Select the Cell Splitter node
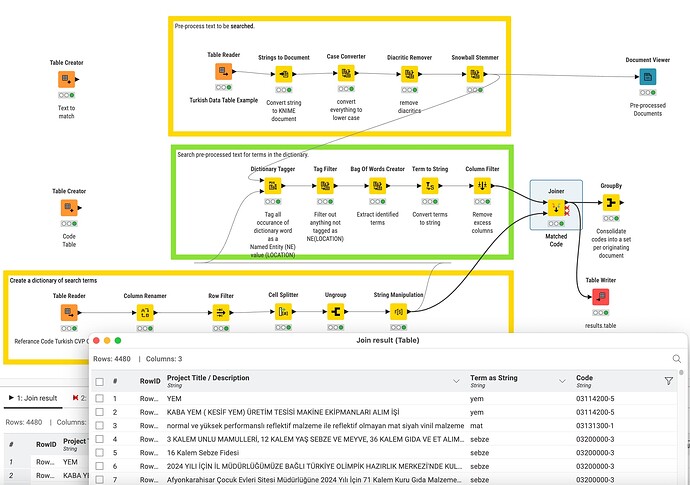Image resolution: width=690 pixels, height=485 pixels. click(282, 311)
